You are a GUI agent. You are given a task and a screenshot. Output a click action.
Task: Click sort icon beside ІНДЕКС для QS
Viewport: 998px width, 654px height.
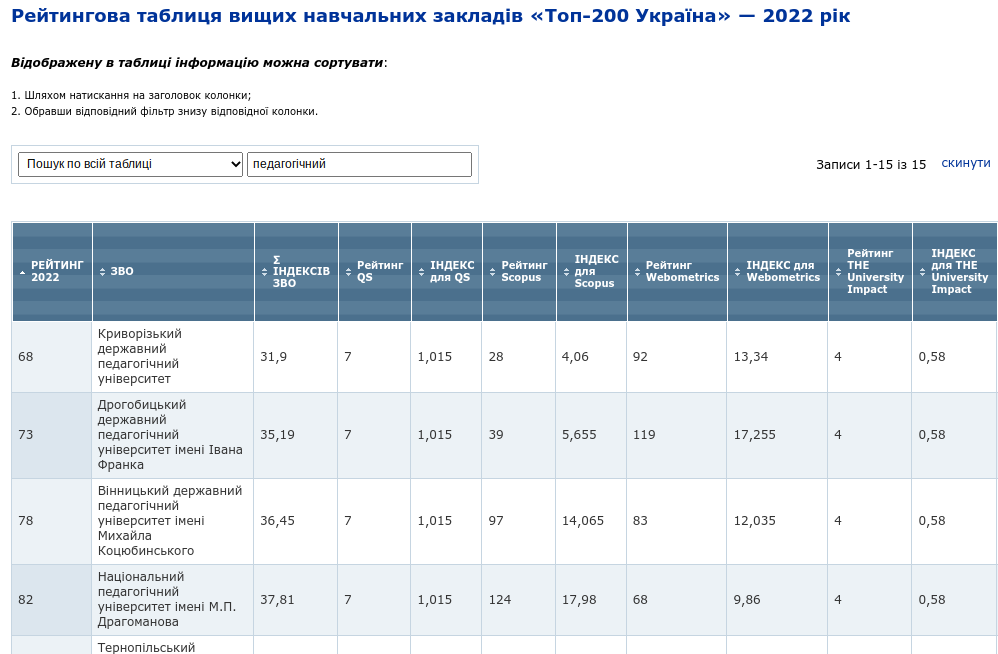421,272
